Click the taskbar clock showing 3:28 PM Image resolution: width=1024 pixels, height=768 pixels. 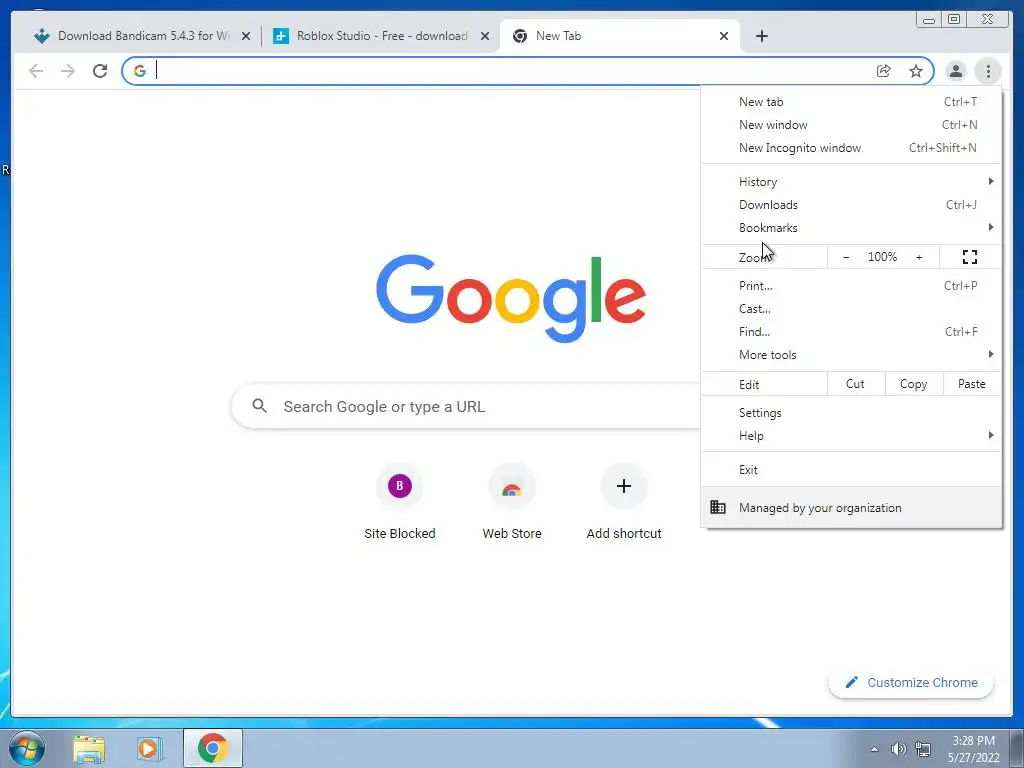tap(973, 748)
